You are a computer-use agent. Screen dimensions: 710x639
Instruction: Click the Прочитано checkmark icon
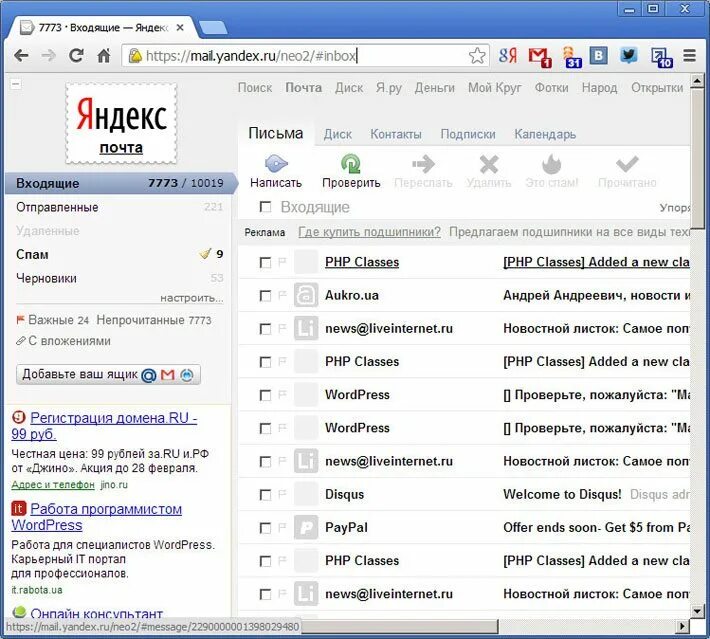(x=627, y=163)
